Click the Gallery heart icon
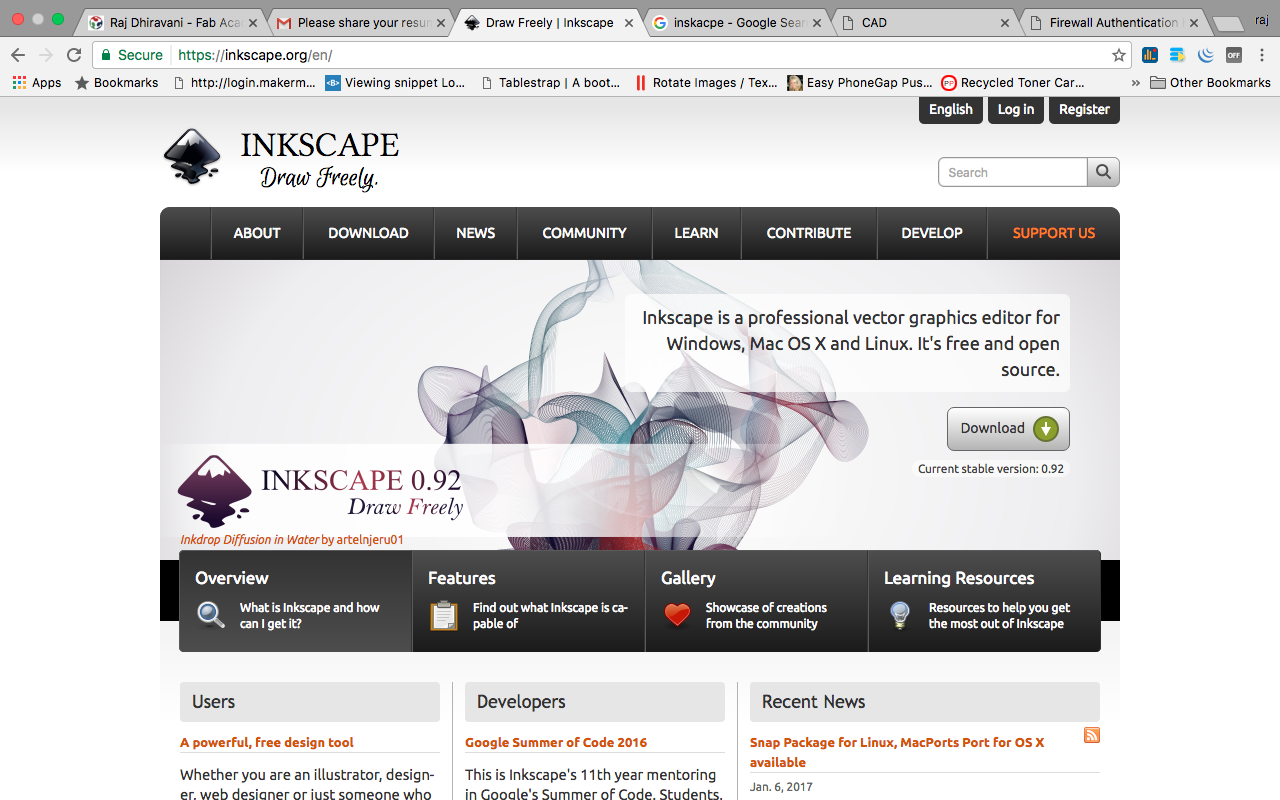This screenshot has height=800, width=1280. tap(677, 615)
